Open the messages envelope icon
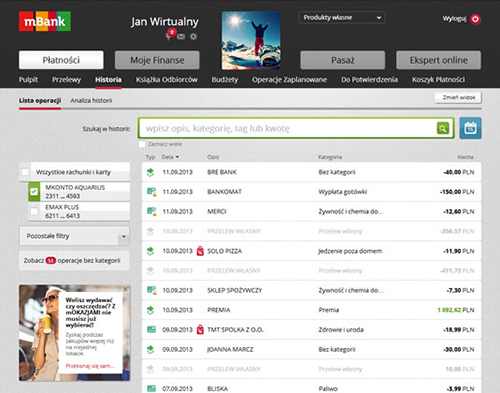500x393 pixels. tap(181, 37)
